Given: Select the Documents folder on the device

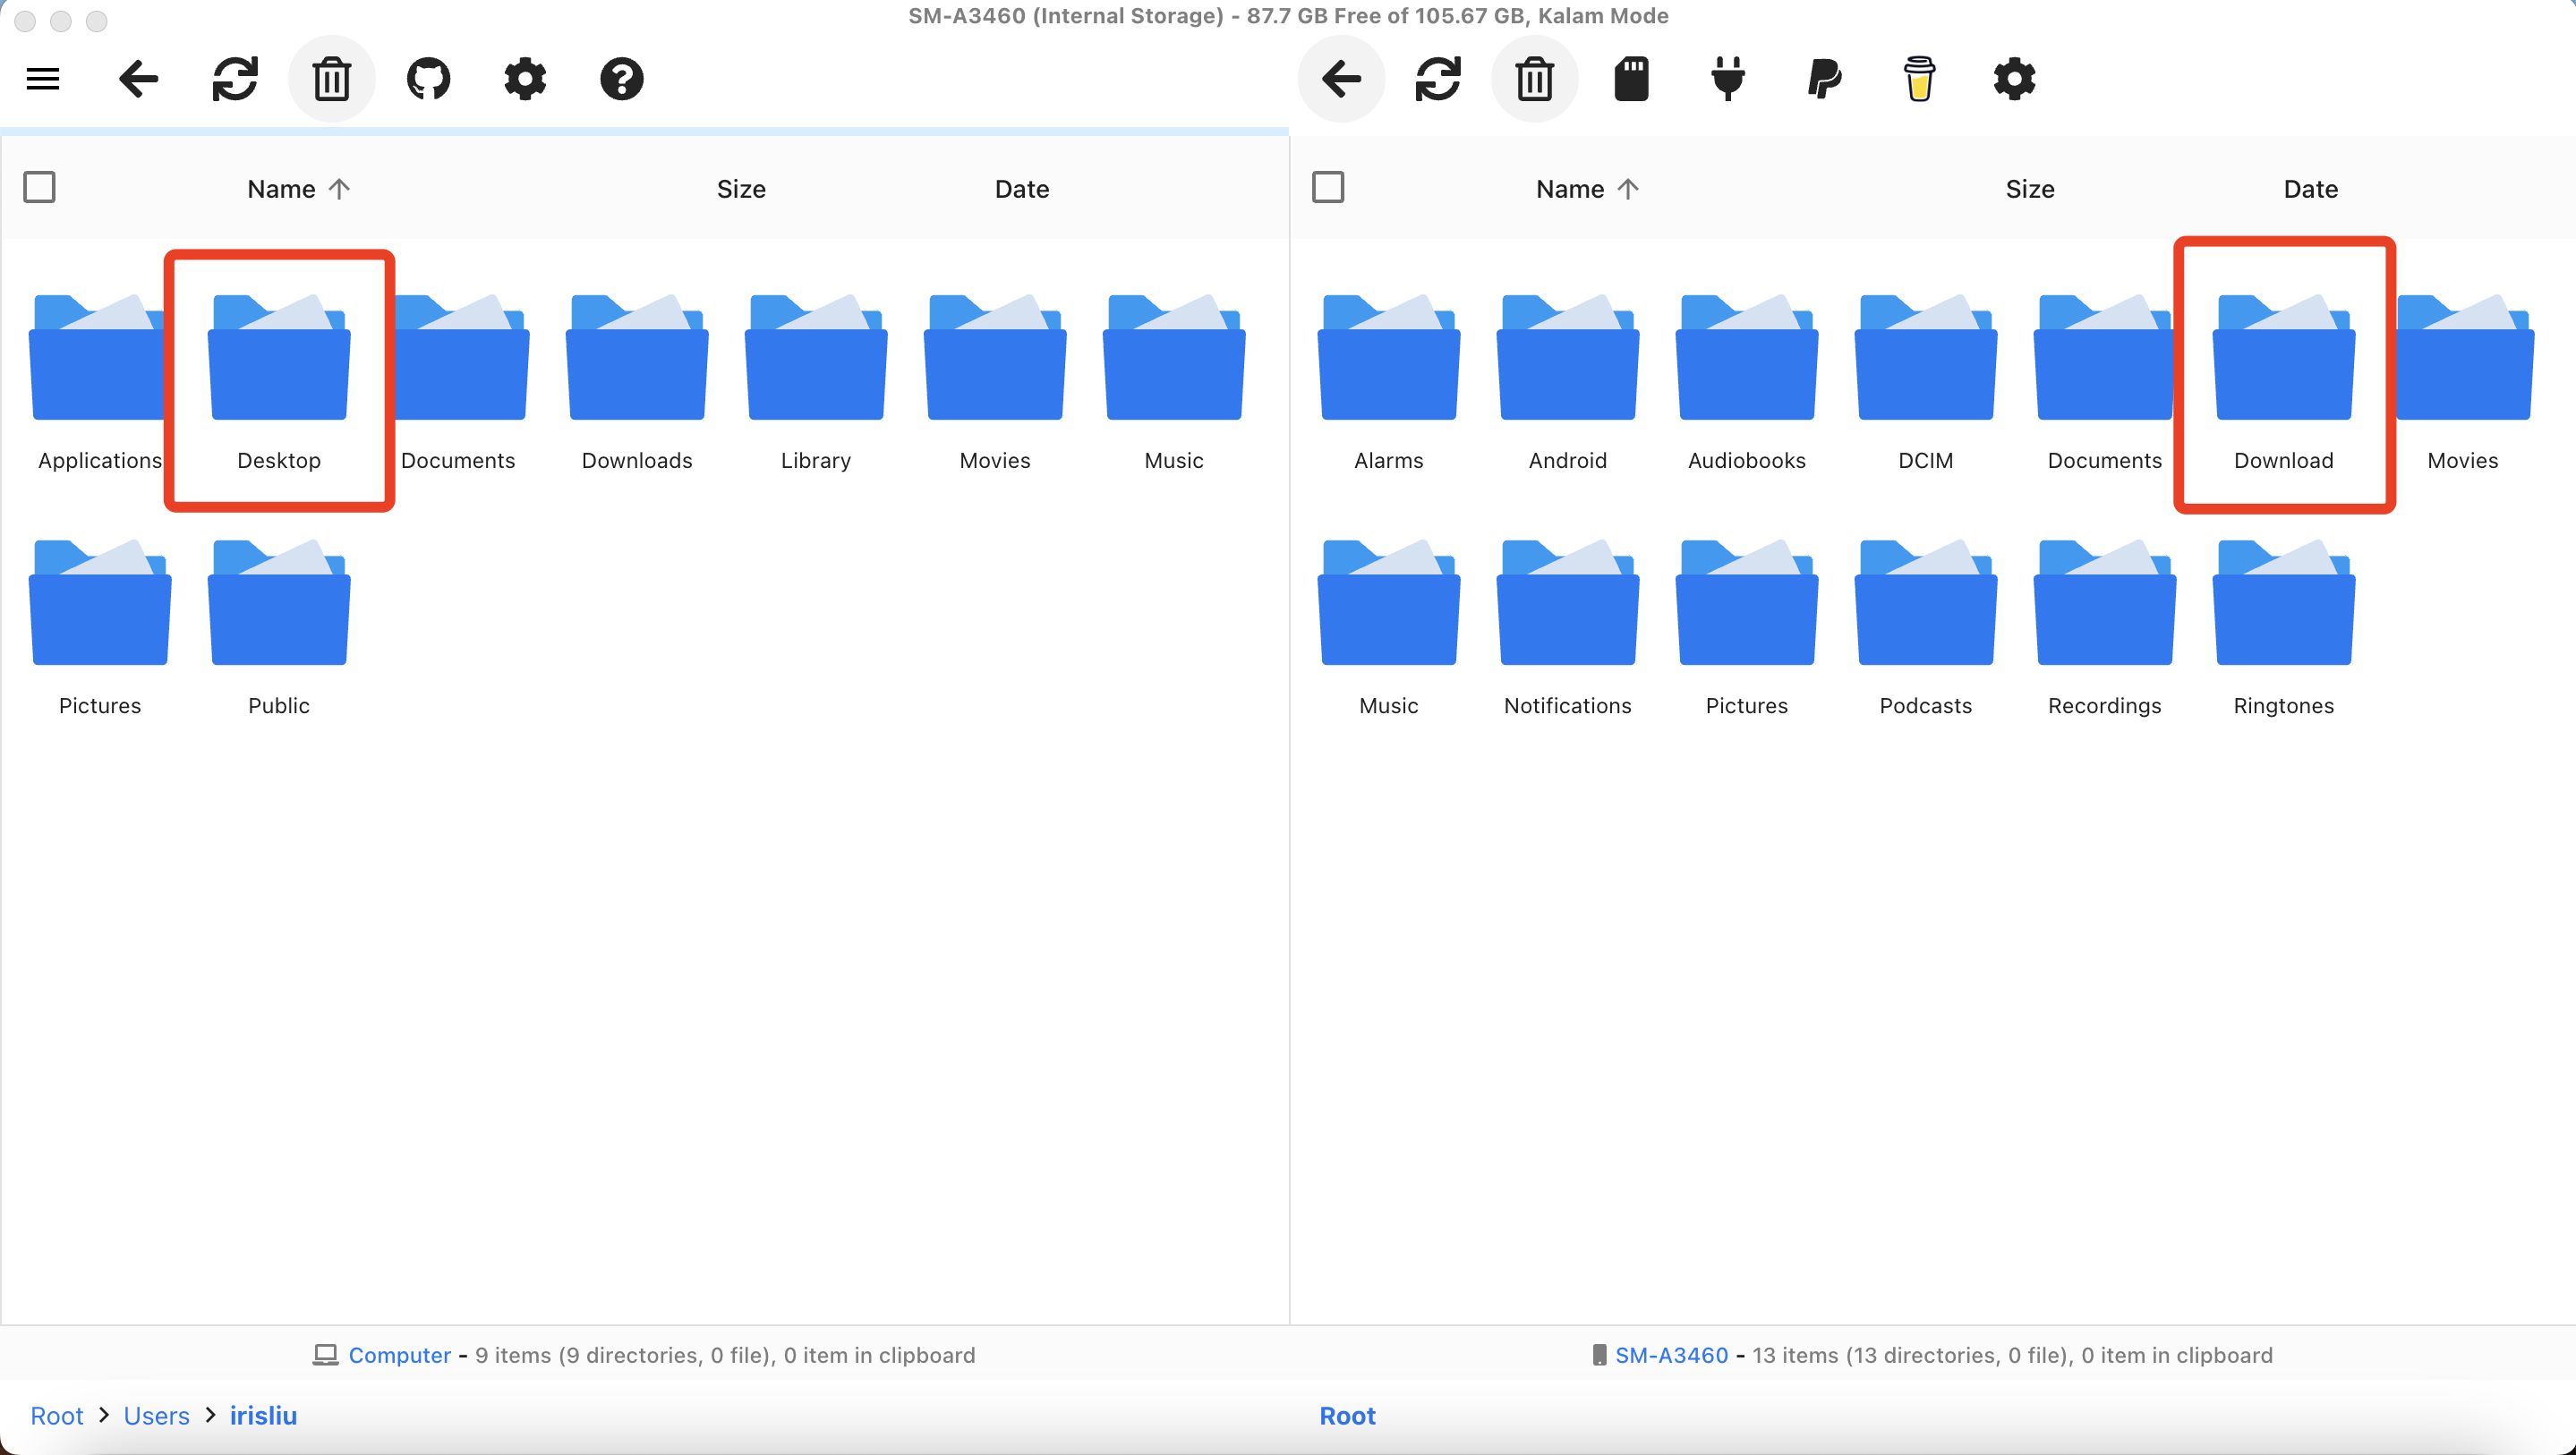Looking at the screenshot, I should (x=2104, y=384).
